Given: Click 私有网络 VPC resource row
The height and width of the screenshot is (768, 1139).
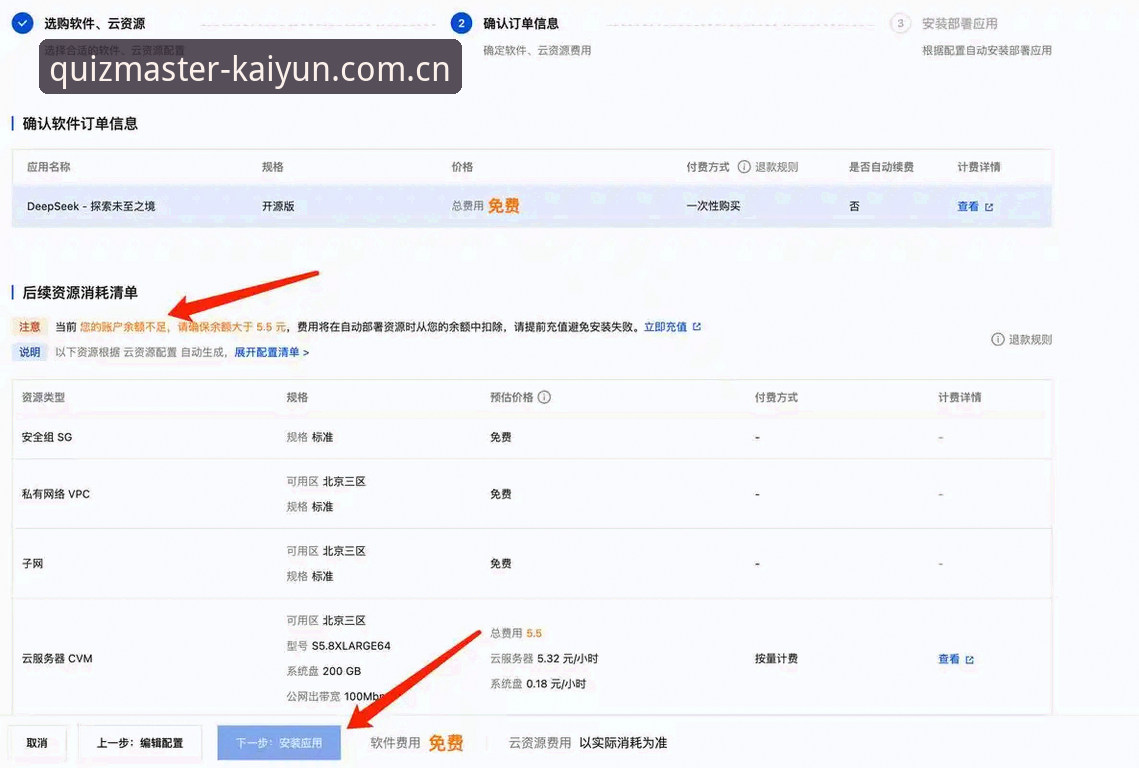Looking at the screenshot, I should coord(532,494).
